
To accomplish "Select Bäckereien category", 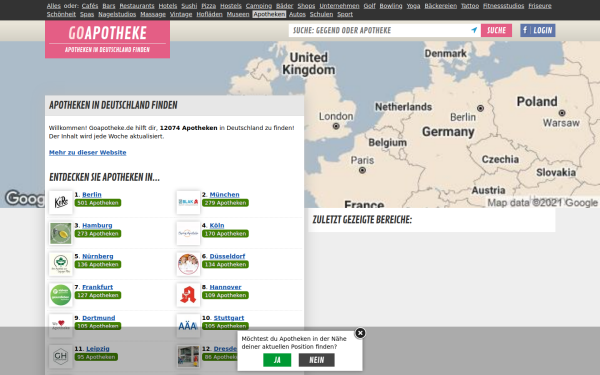I will click(x=440, y=6).
